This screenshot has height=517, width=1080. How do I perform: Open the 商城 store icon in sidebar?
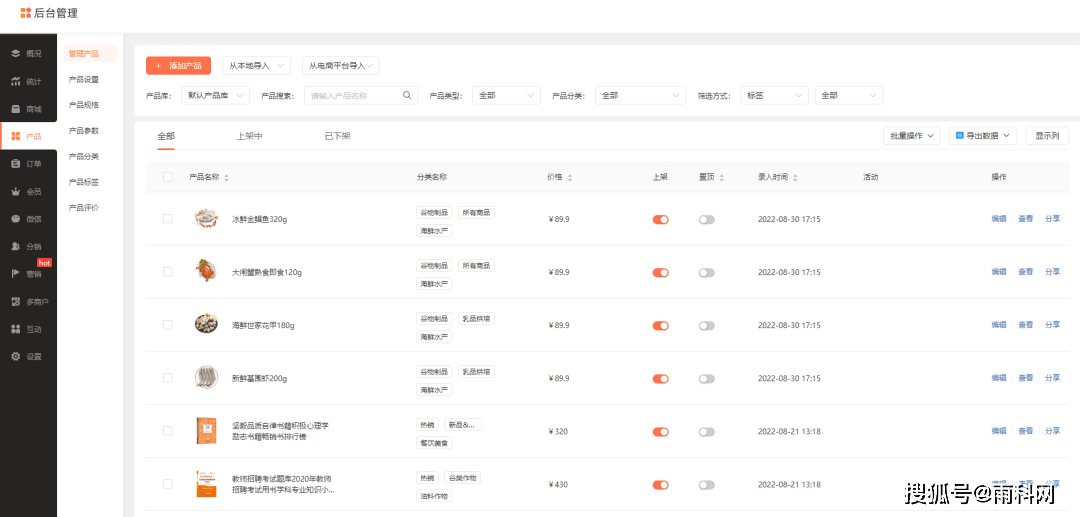pyautogui.click(x=16, y=108)
